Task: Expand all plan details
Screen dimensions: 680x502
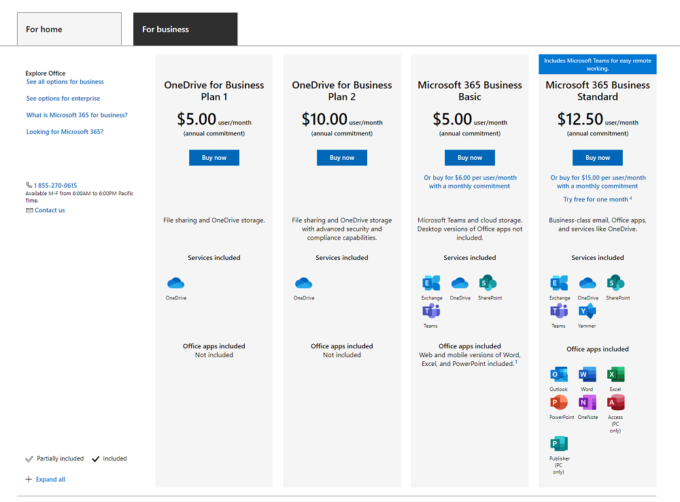Action: 50,479
